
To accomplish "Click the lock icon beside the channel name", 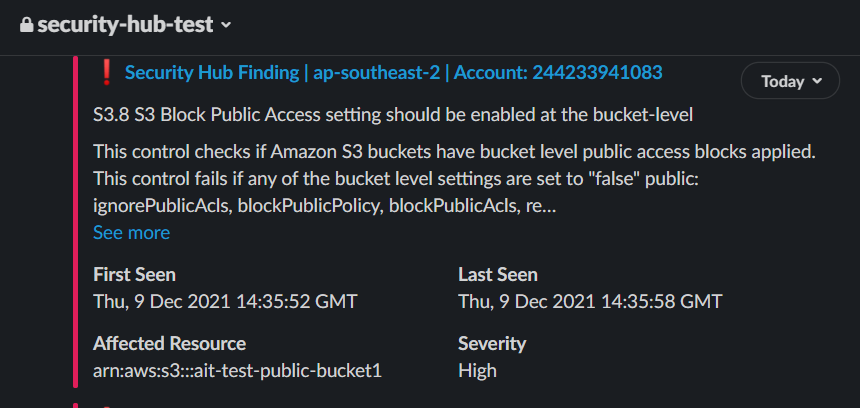I will 26,25.
